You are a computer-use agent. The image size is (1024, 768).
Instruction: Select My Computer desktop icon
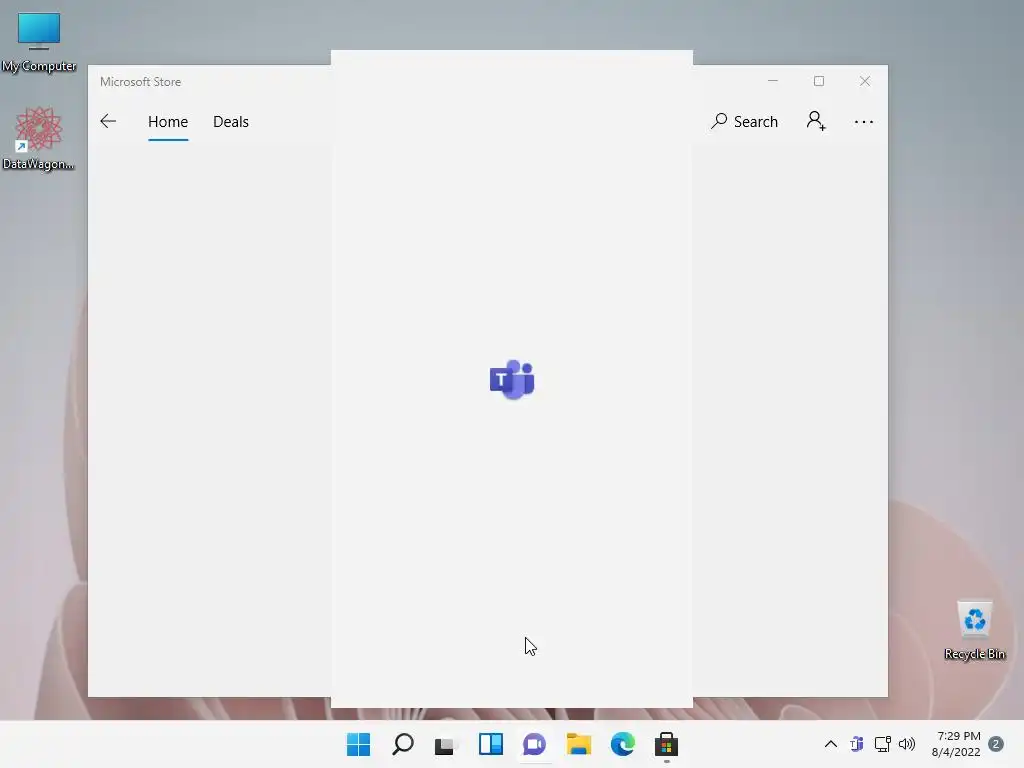(39, 42)
